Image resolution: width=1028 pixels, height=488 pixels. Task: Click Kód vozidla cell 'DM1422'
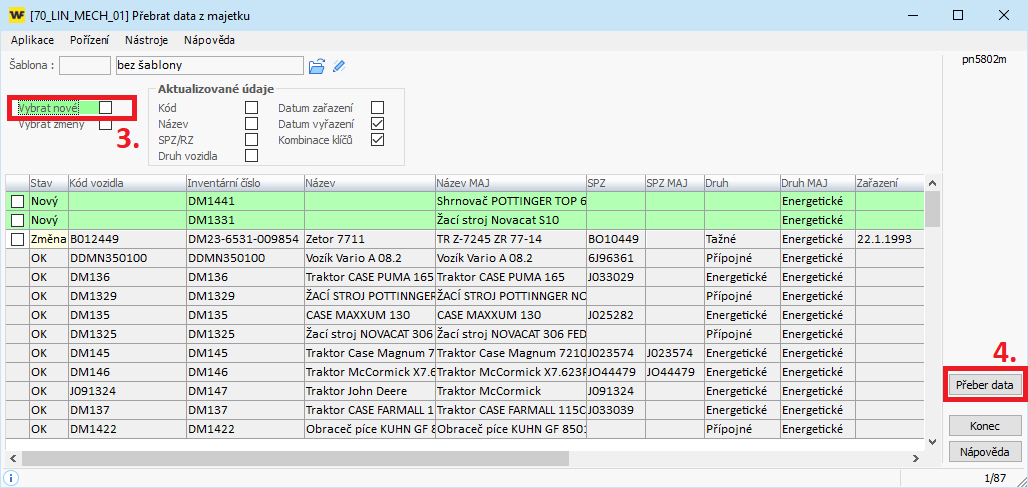127,429
